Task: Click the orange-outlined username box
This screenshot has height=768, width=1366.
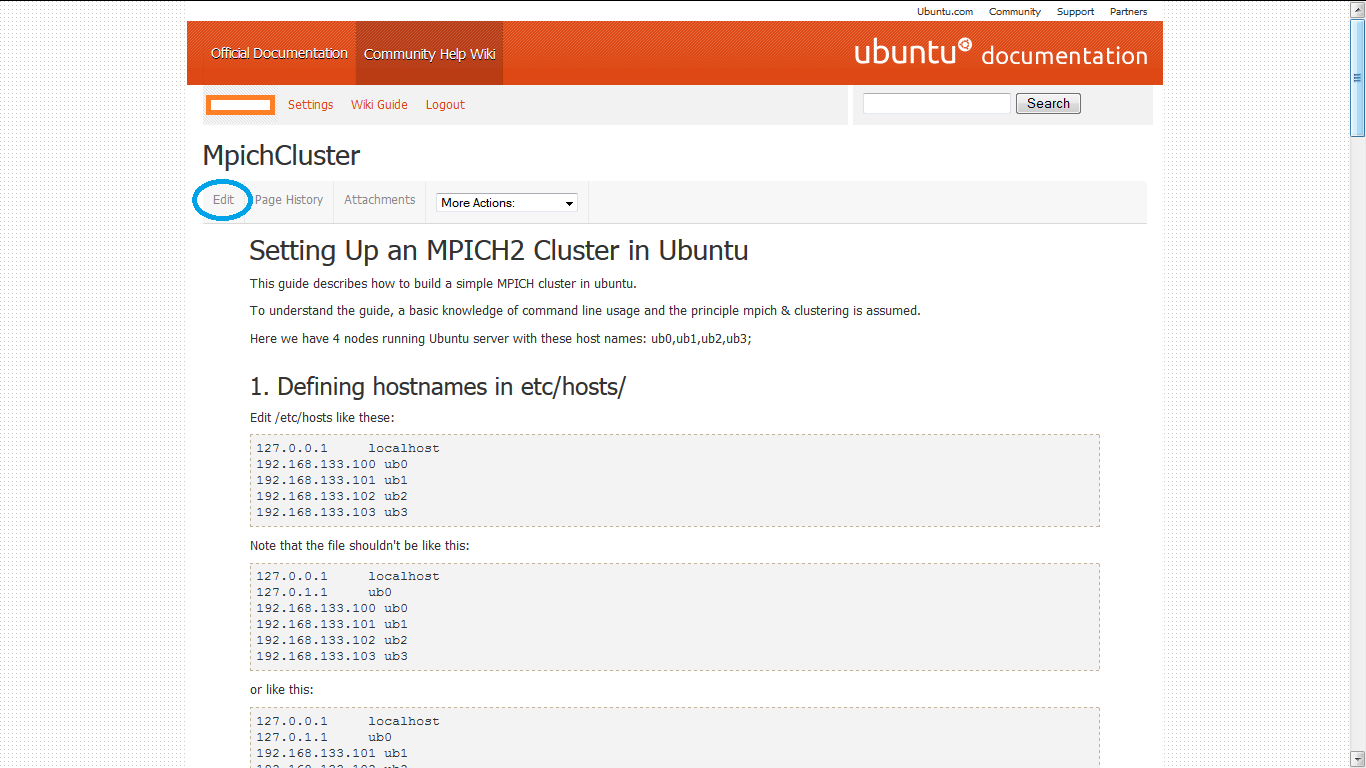Action: tap(241, 105)
